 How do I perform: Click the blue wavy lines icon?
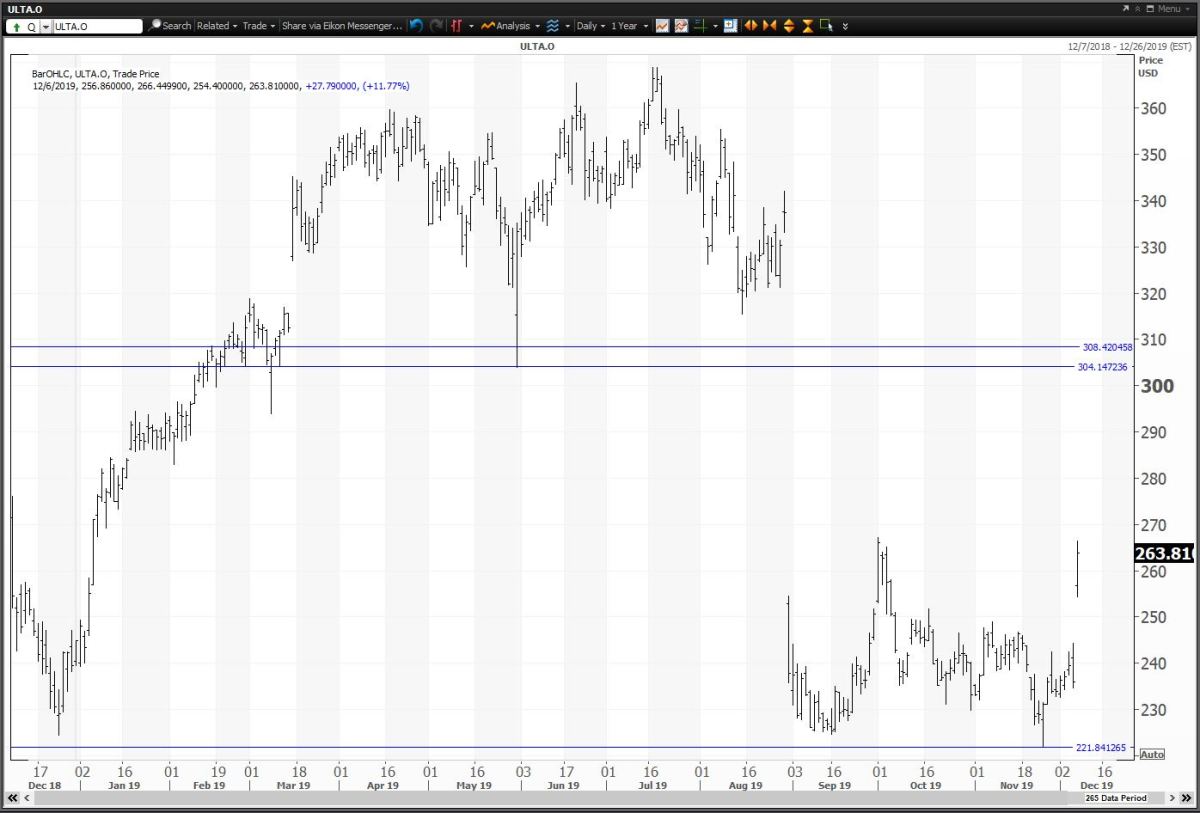pyautogui.click(x=552, y=26)
